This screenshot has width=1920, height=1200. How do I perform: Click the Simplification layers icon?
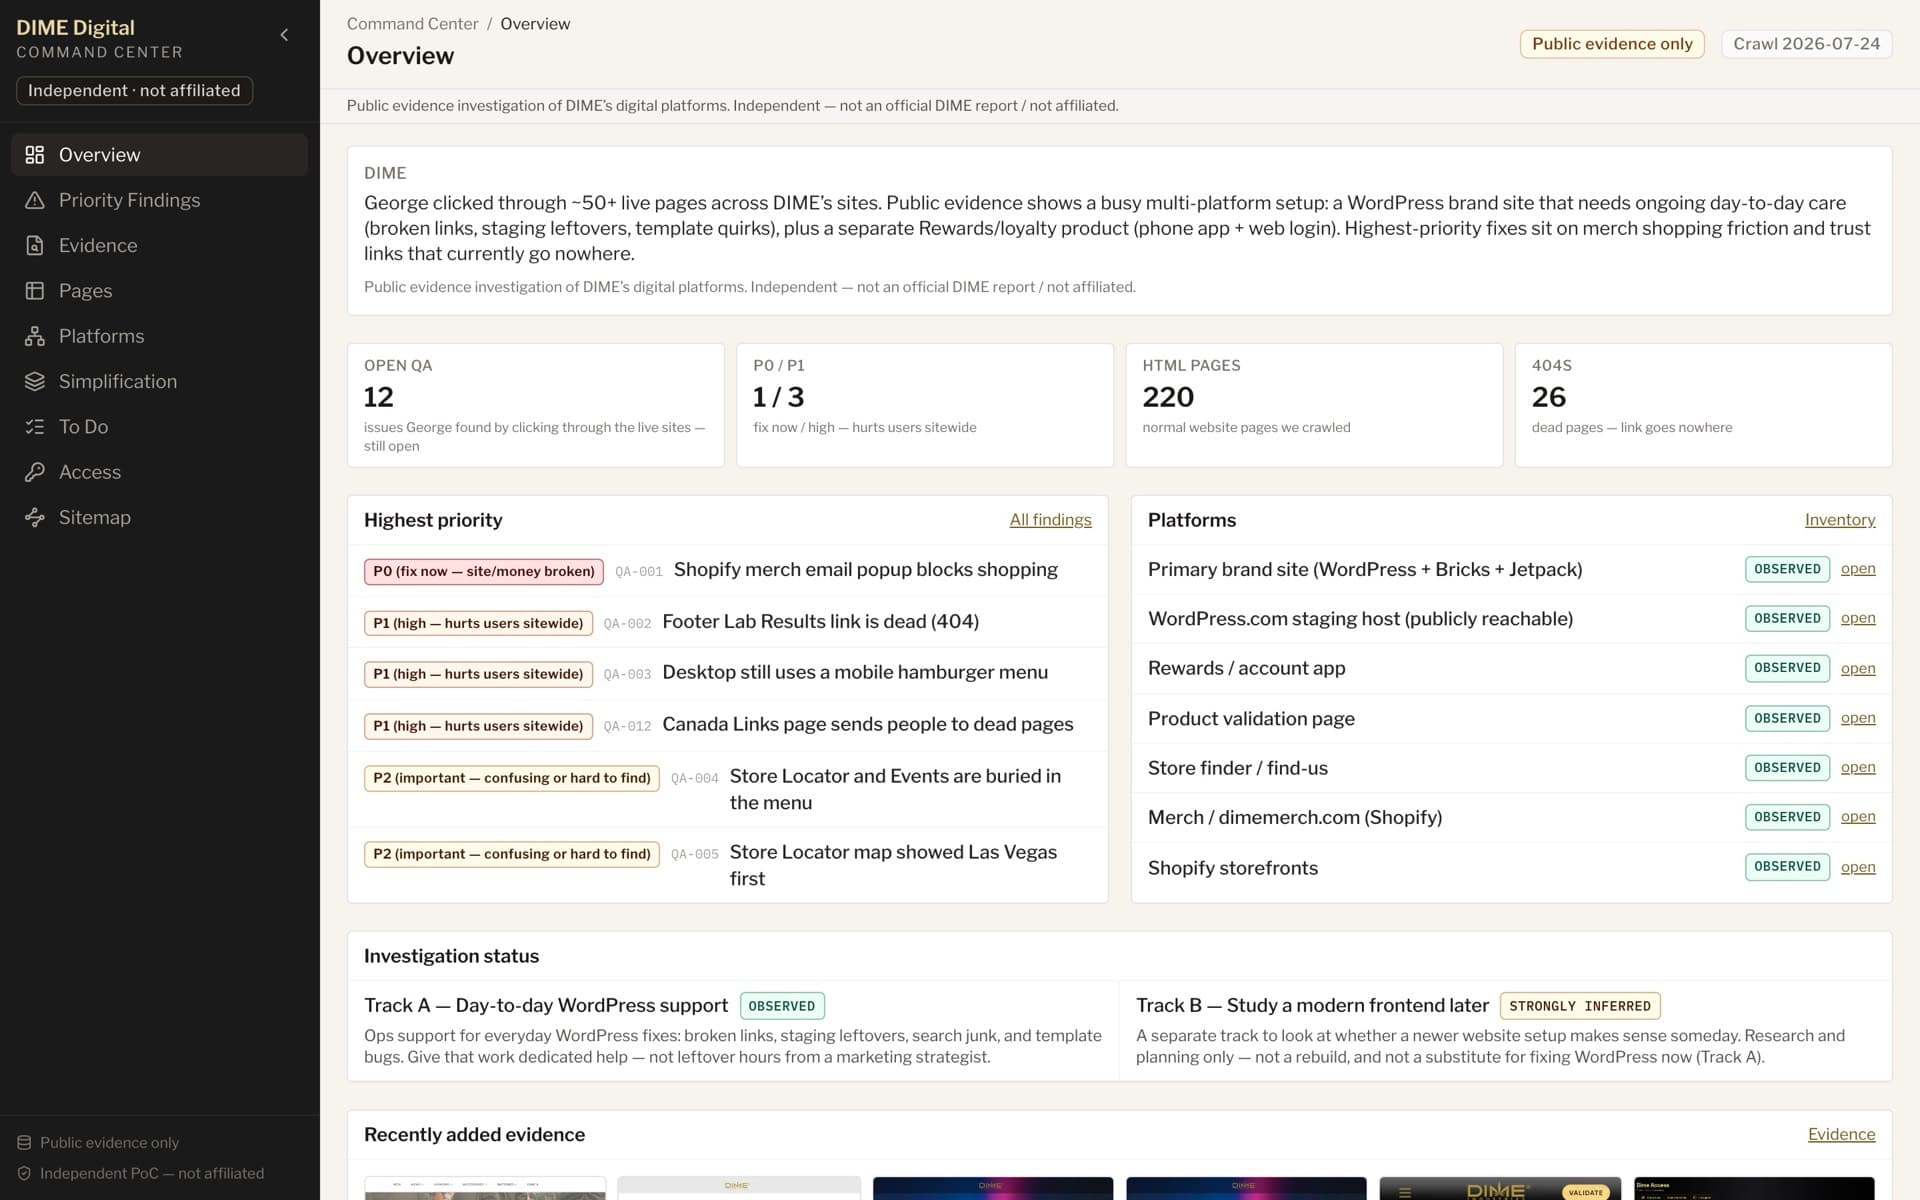click(35, 381)
